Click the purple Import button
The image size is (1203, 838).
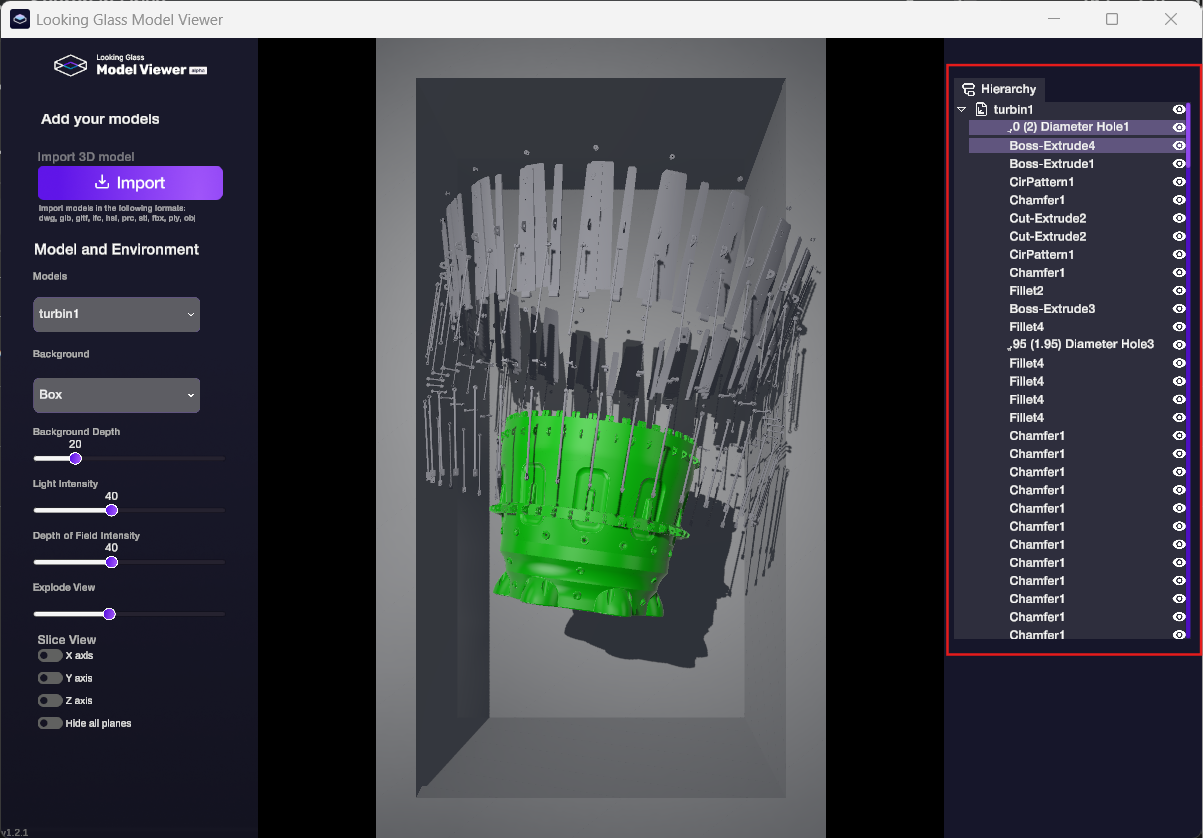point(130,183)
